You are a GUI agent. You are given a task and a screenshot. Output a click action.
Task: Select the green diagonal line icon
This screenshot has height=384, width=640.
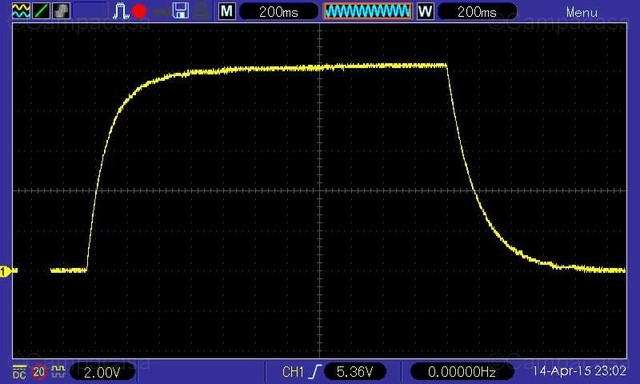(x=41, y=11)
